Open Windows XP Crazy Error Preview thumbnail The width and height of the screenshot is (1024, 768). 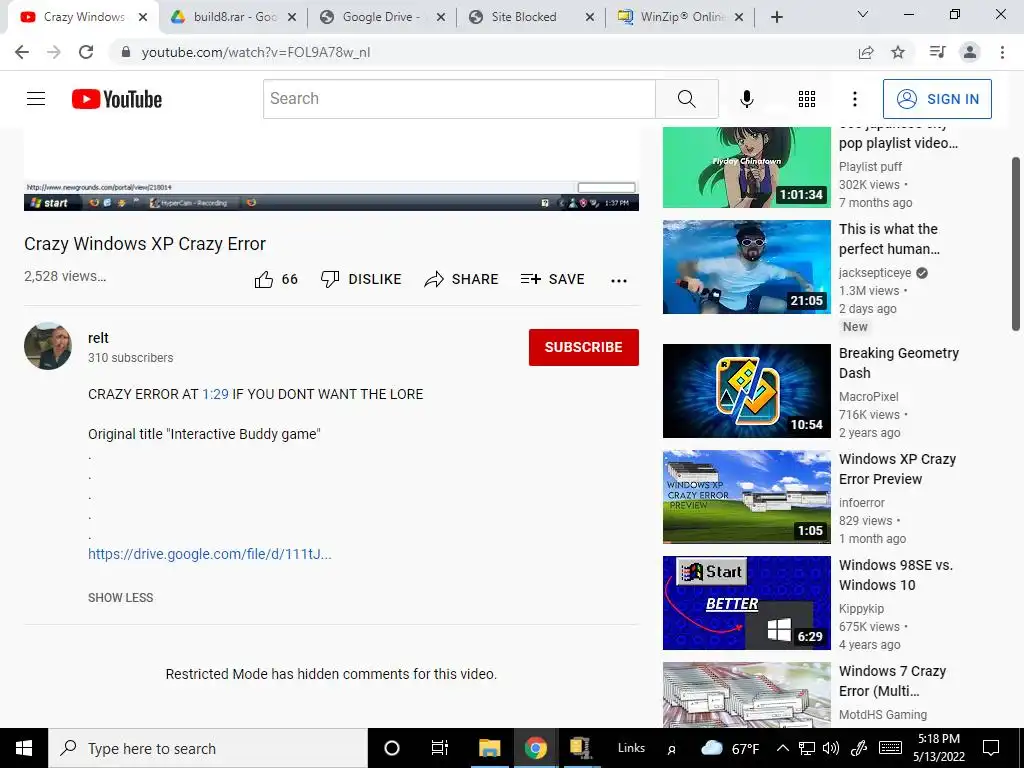(746, 496)
